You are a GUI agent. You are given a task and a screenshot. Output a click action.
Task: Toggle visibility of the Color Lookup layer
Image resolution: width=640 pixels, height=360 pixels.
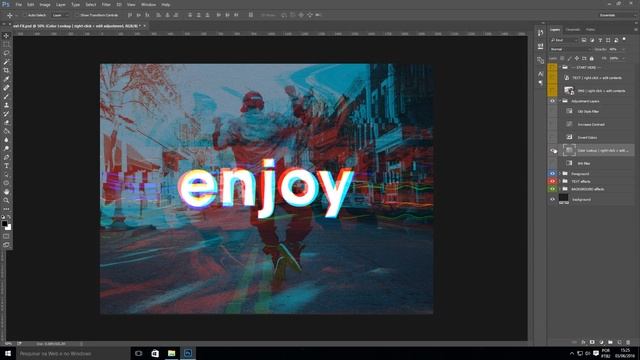tap(553, 151)
